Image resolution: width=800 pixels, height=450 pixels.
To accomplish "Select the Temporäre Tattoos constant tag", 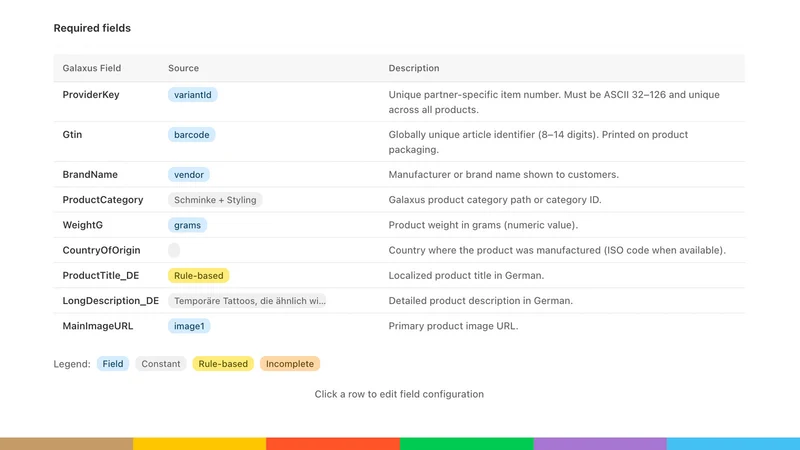I will (x=247, y=301).
